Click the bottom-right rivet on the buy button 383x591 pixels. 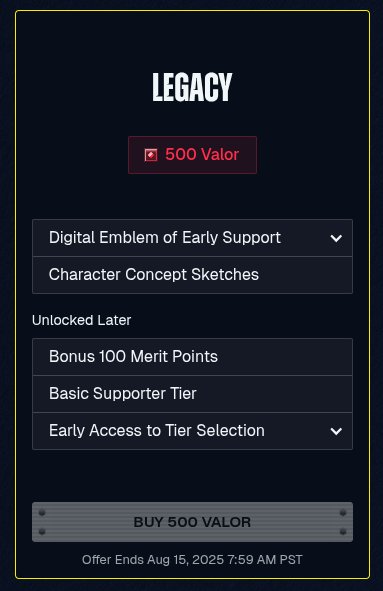[343, 531]
